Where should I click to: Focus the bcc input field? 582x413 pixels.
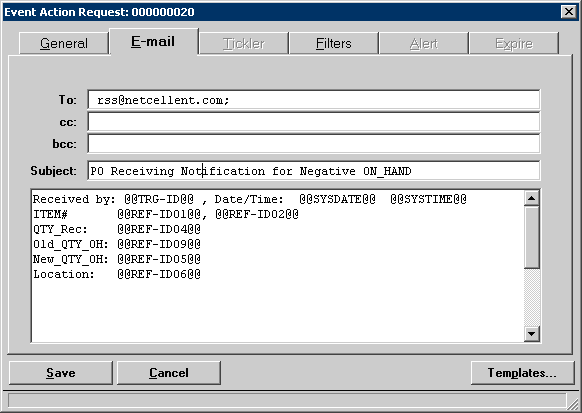pyautogui.click(x=314, y=144)
